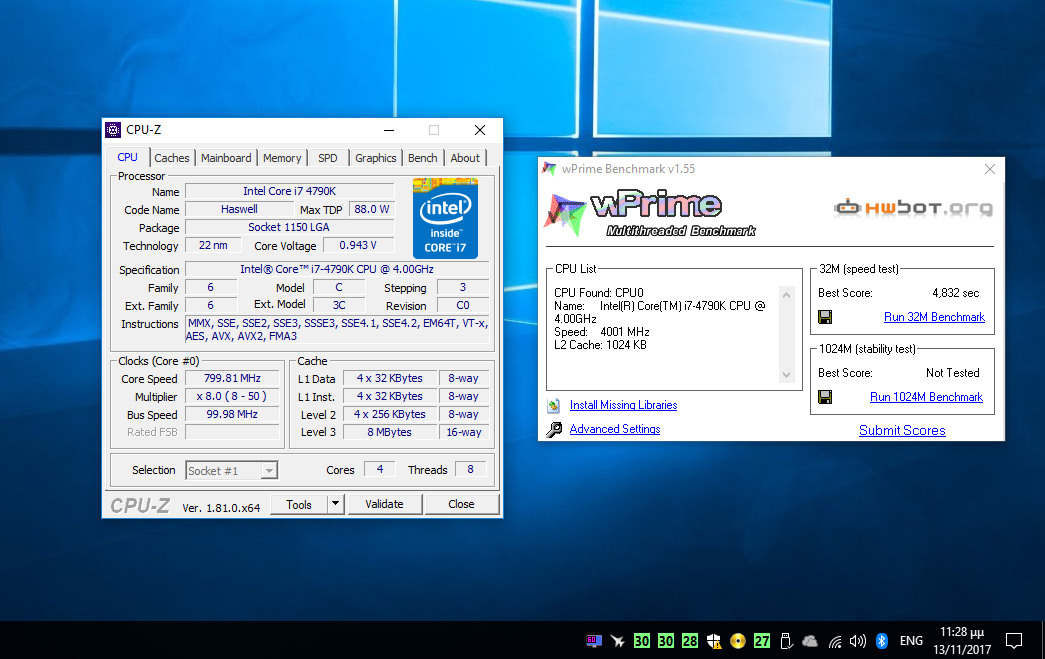Click the temperature tray icon showing 27
Image resolution: width=1045 pixels, height=659 pixels.
coord(762,641)
